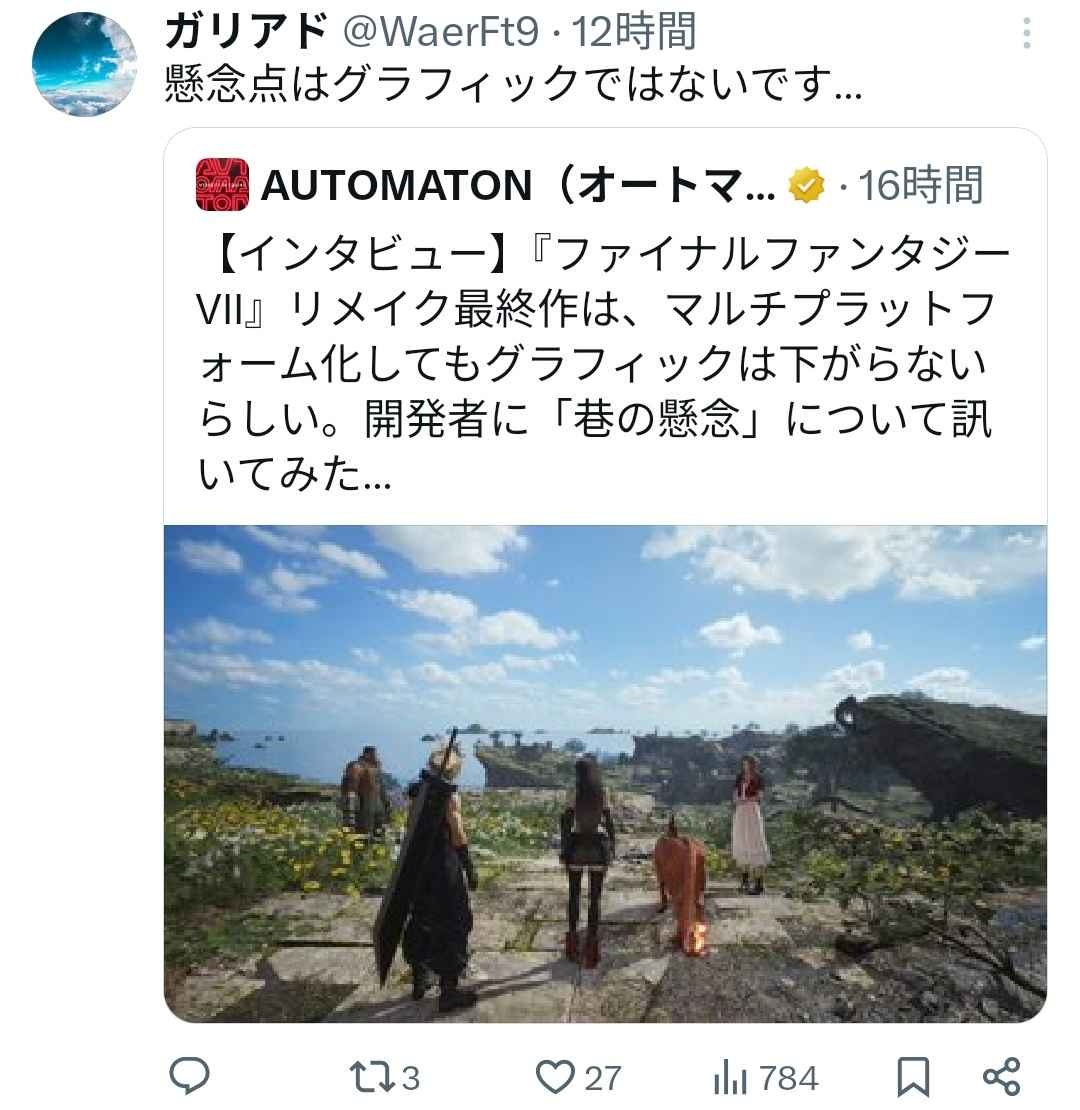Viewport: 1080px width, 1110px height.
Task: Open the AUTOMATON red logo avatar
Action: 222,185
